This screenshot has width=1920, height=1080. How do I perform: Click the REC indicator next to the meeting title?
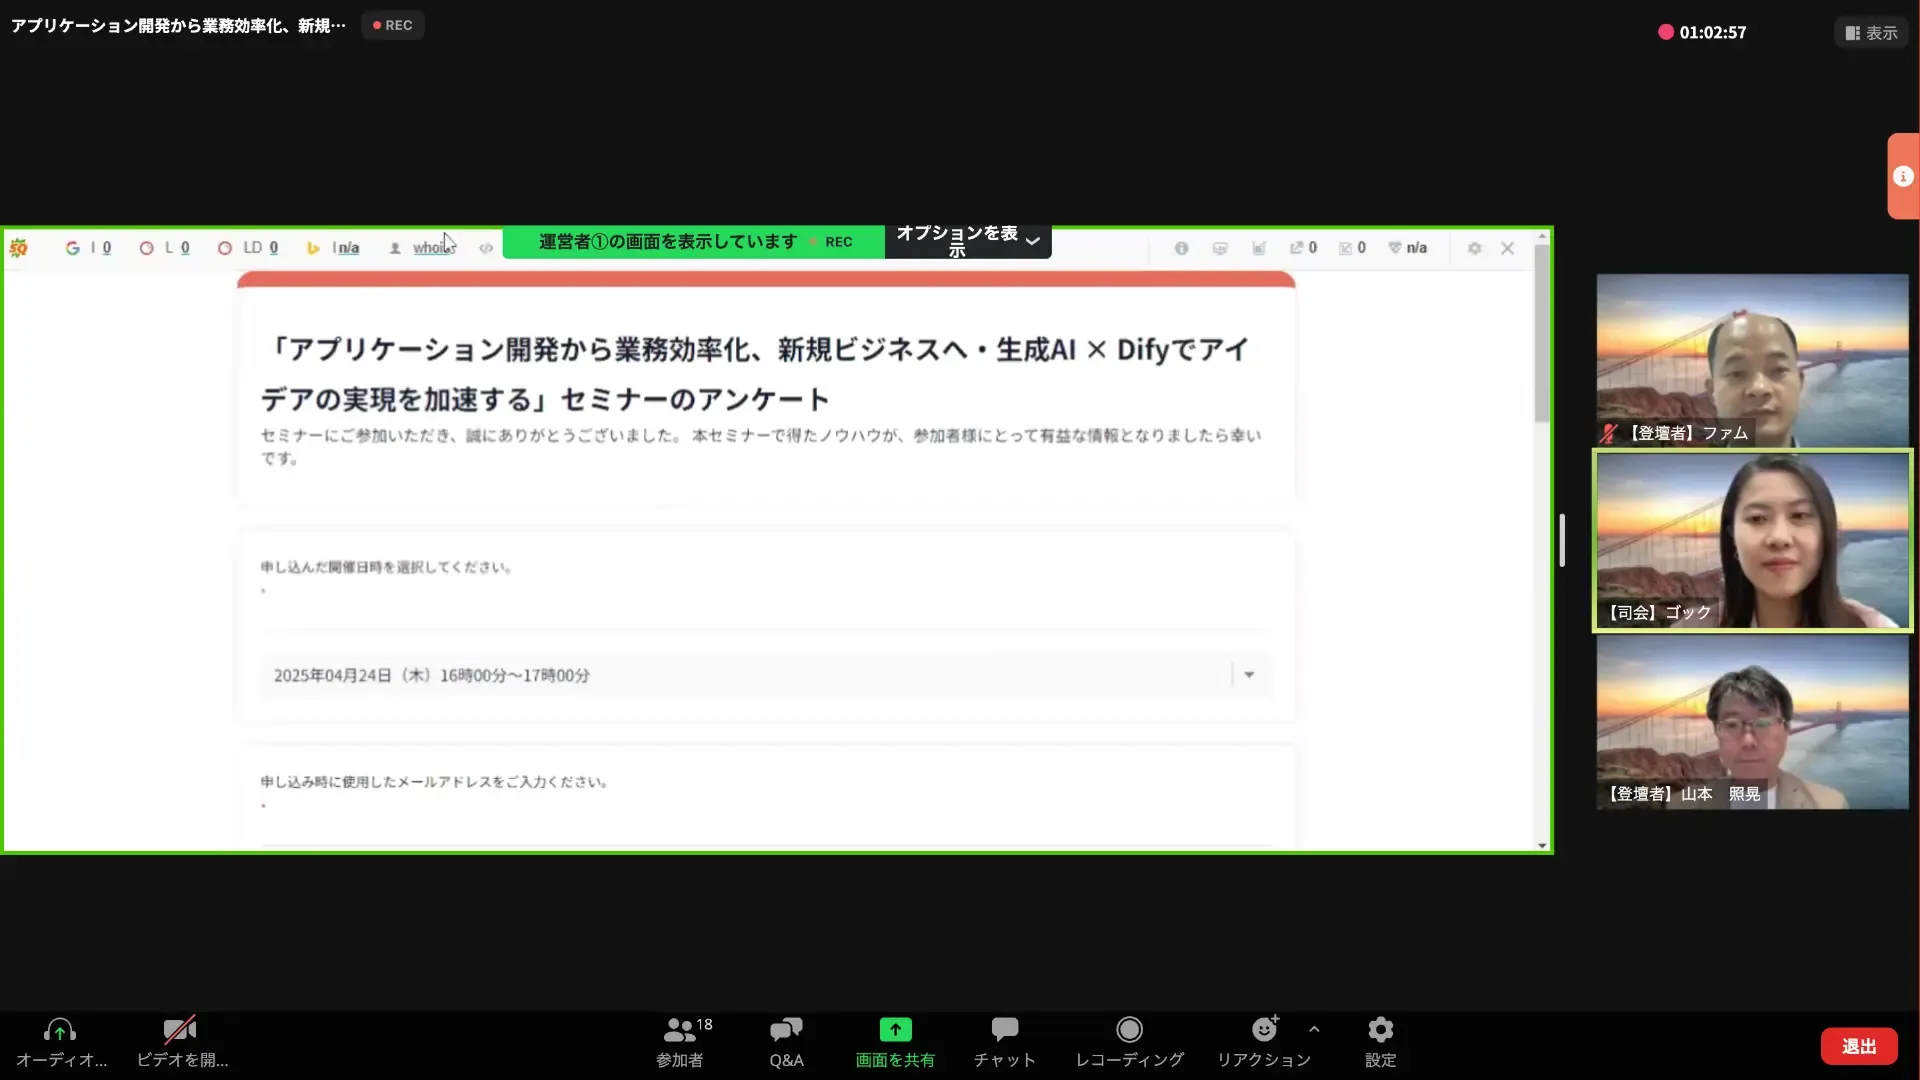(392, 25)
